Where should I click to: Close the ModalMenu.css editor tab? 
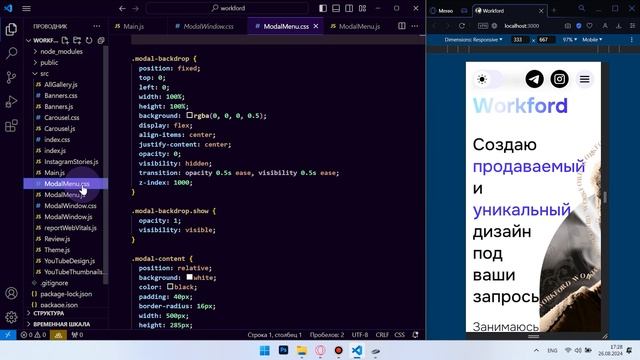click(x=316, y=26)
